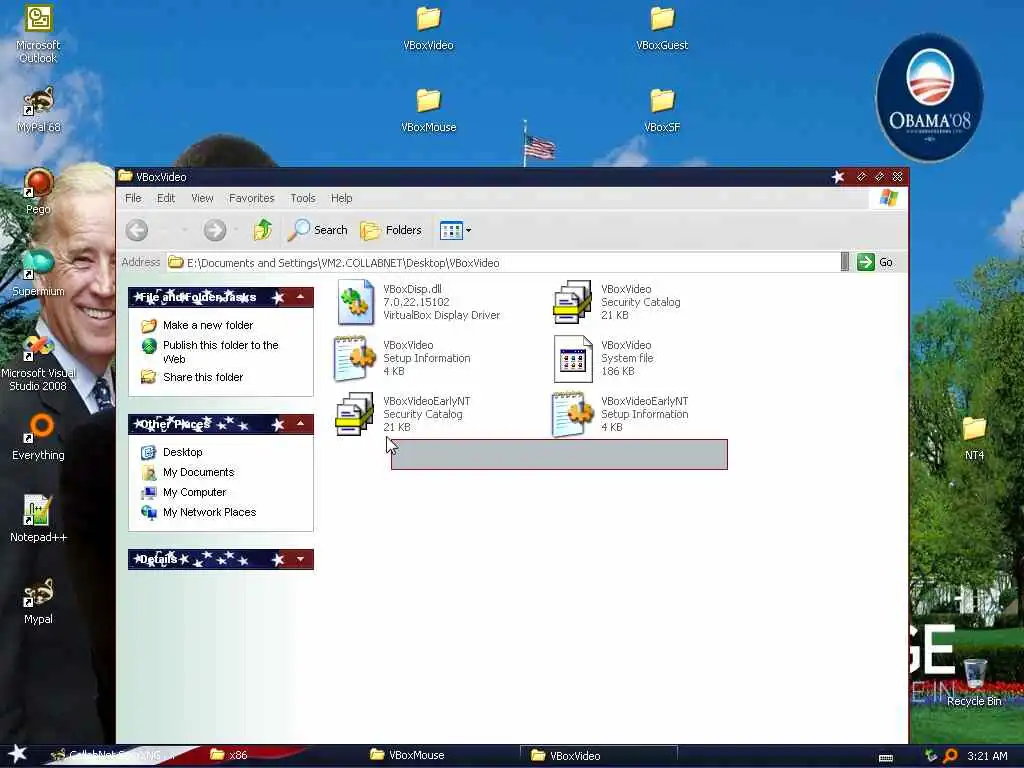Viewport: 1024px width, 768px height.
Task: Click the taskbar clock showing 3:21 AM
Action: tap(987, 756)
